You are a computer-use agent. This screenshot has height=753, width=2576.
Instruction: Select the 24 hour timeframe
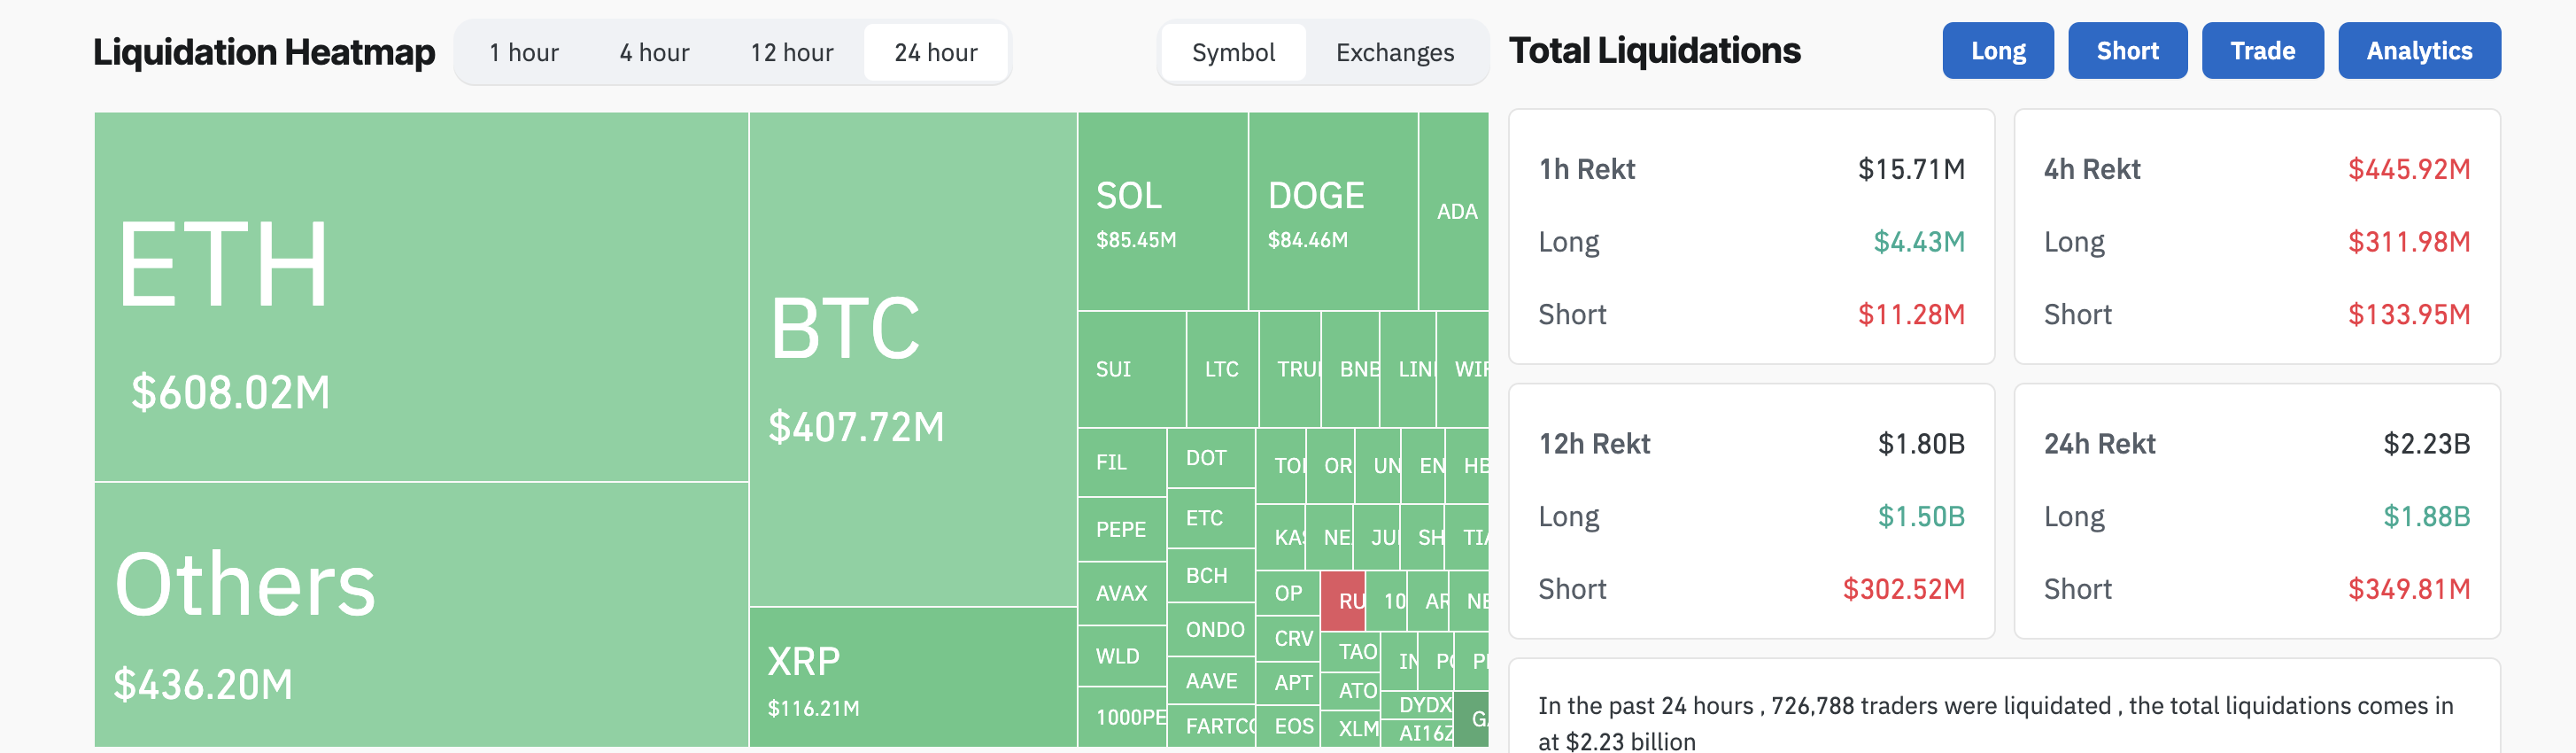point(935,52)
